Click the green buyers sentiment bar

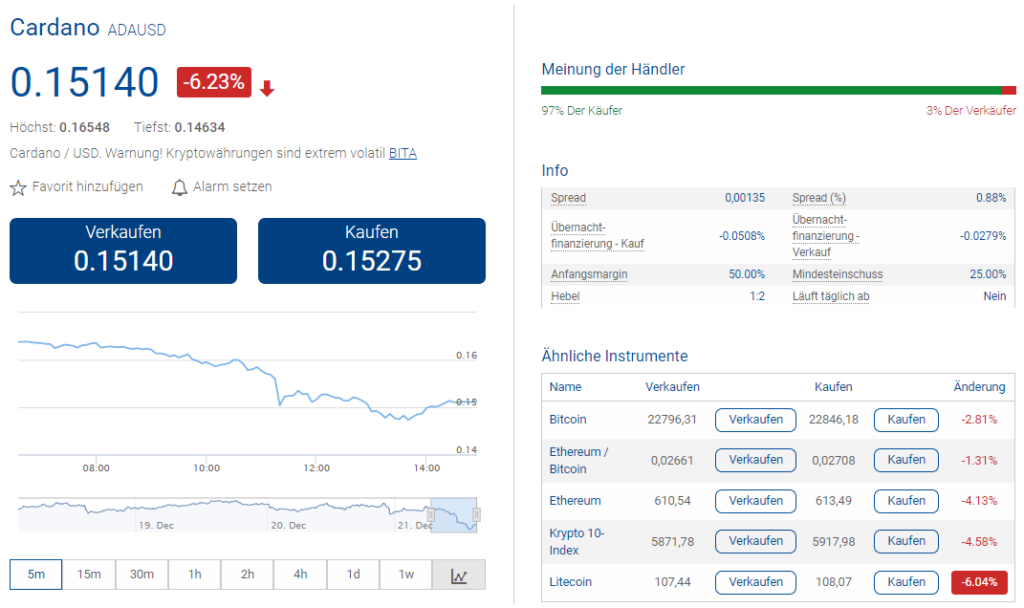(772, 90)
